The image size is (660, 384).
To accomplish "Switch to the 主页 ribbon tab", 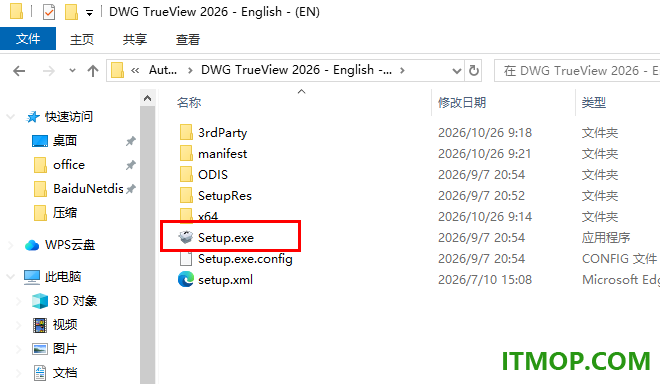I will click(82, 40).
